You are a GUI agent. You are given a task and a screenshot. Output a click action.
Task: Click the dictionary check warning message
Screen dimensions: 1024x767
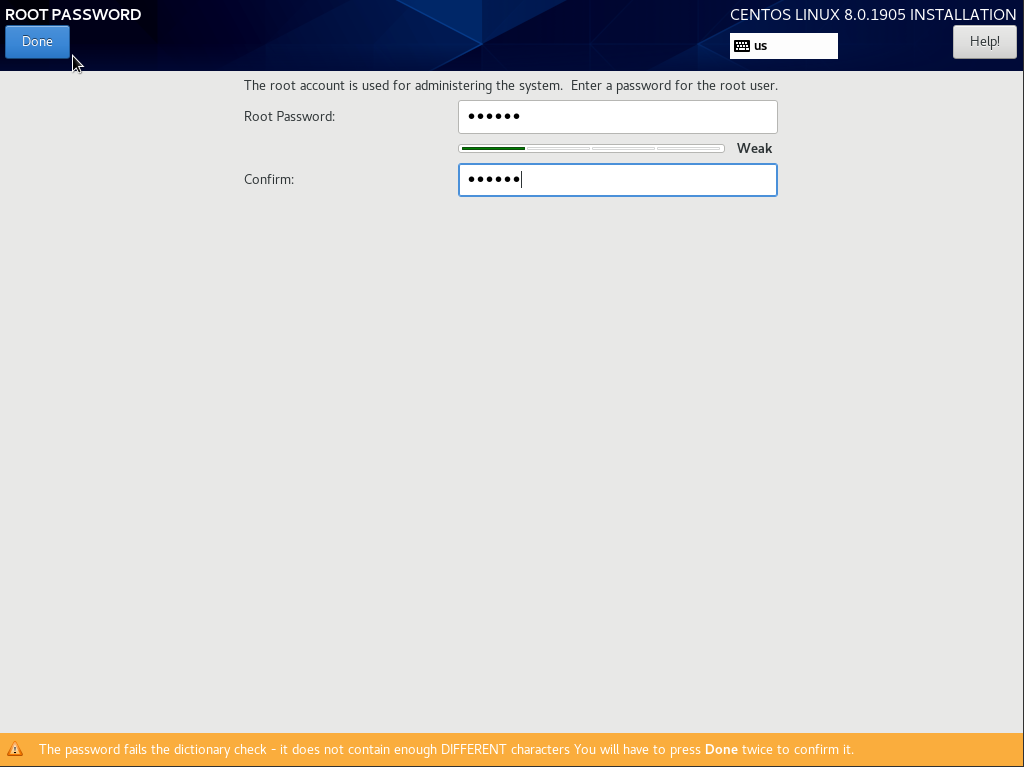[446, 749]
